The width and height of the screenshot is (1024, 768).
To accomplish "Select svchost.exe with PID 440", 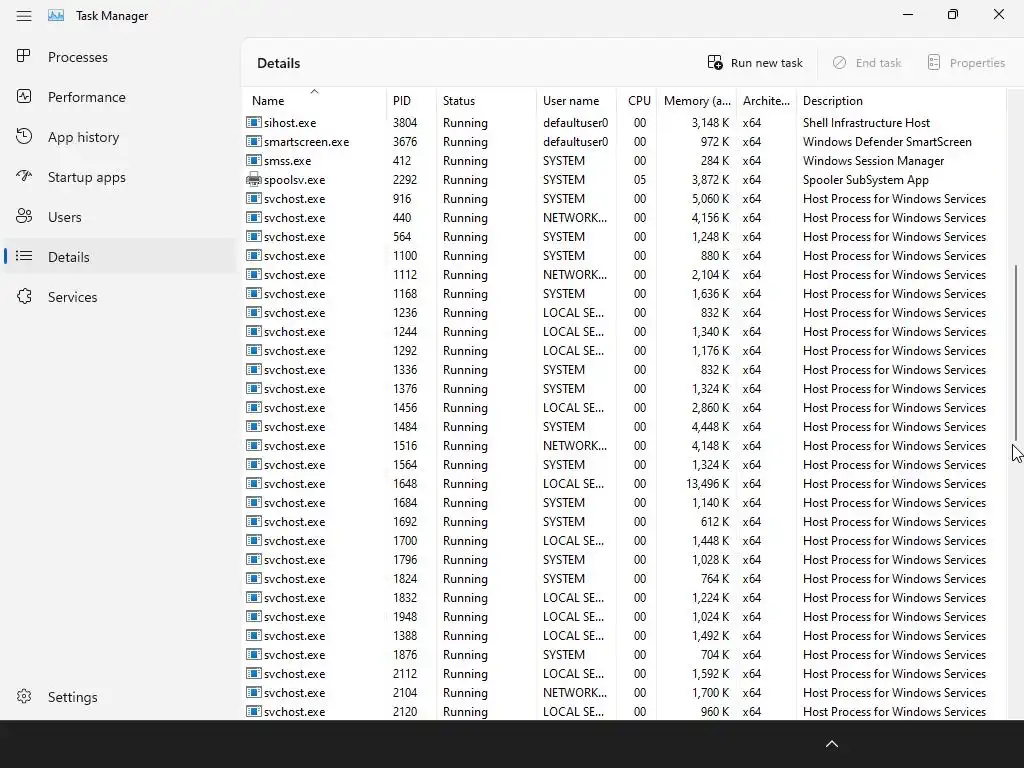I will click(x=624, y=217).
